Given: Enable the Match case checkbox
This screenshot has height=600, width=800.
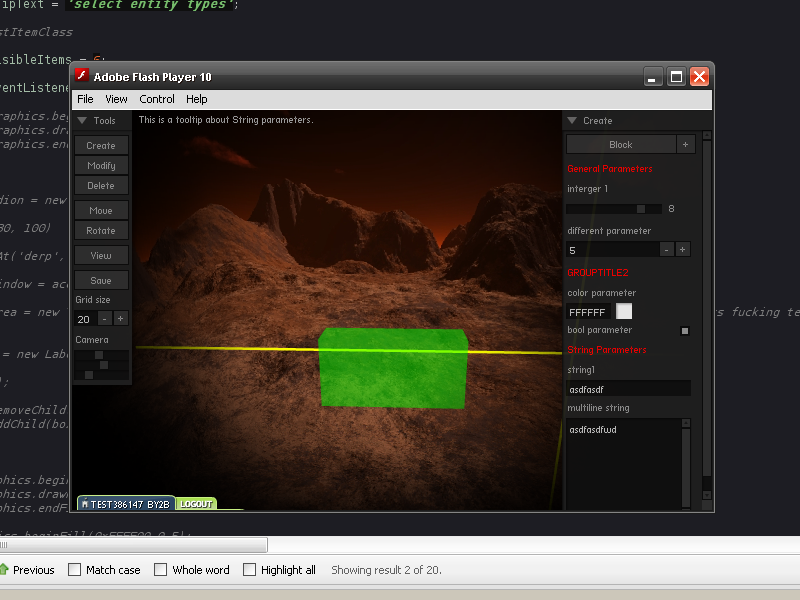Looking at the screenshot, I should pyautogui.click(x=72, y=569).
